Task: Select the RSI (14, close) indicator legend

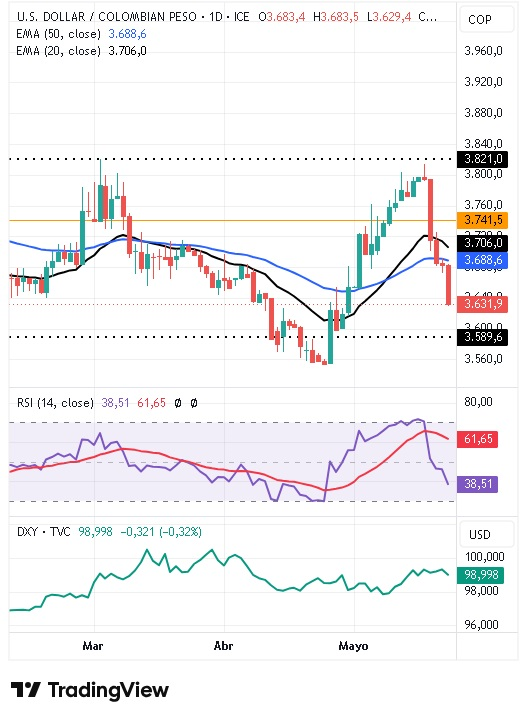Action: click(55, 403)
